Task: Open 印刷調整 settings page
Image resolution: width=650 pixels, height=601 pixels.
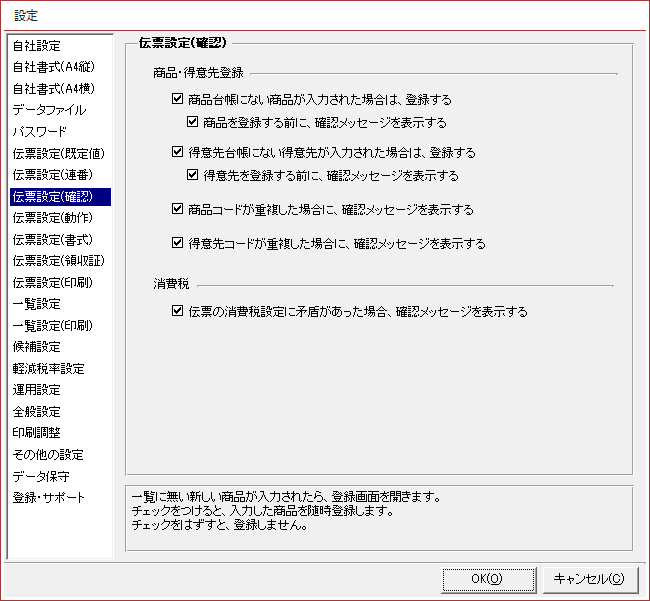Action: pyautogui.click(x=36, y=433)
